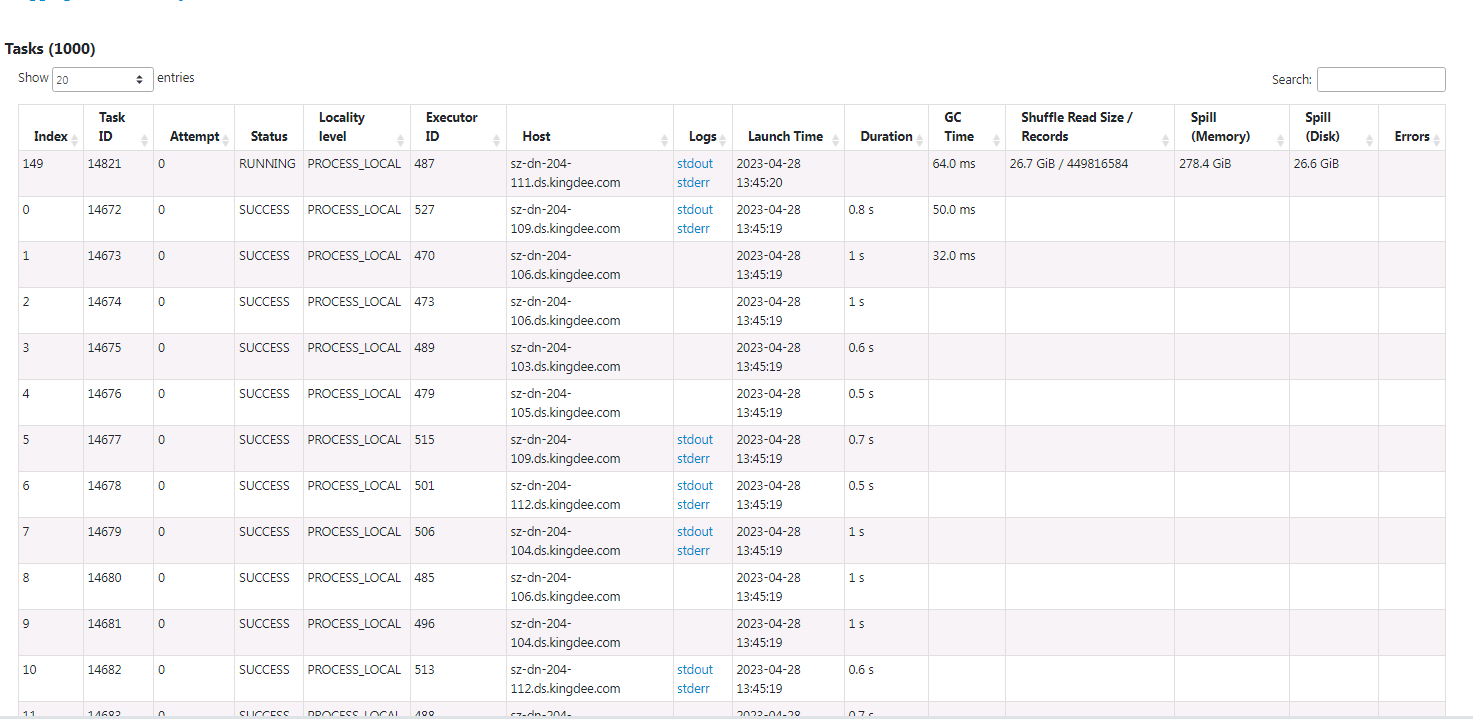This screenshot has width=1473, height=719.
Task: Click host sz-dn-204-103.ds.kingdee.com
Action: point(565,357)
